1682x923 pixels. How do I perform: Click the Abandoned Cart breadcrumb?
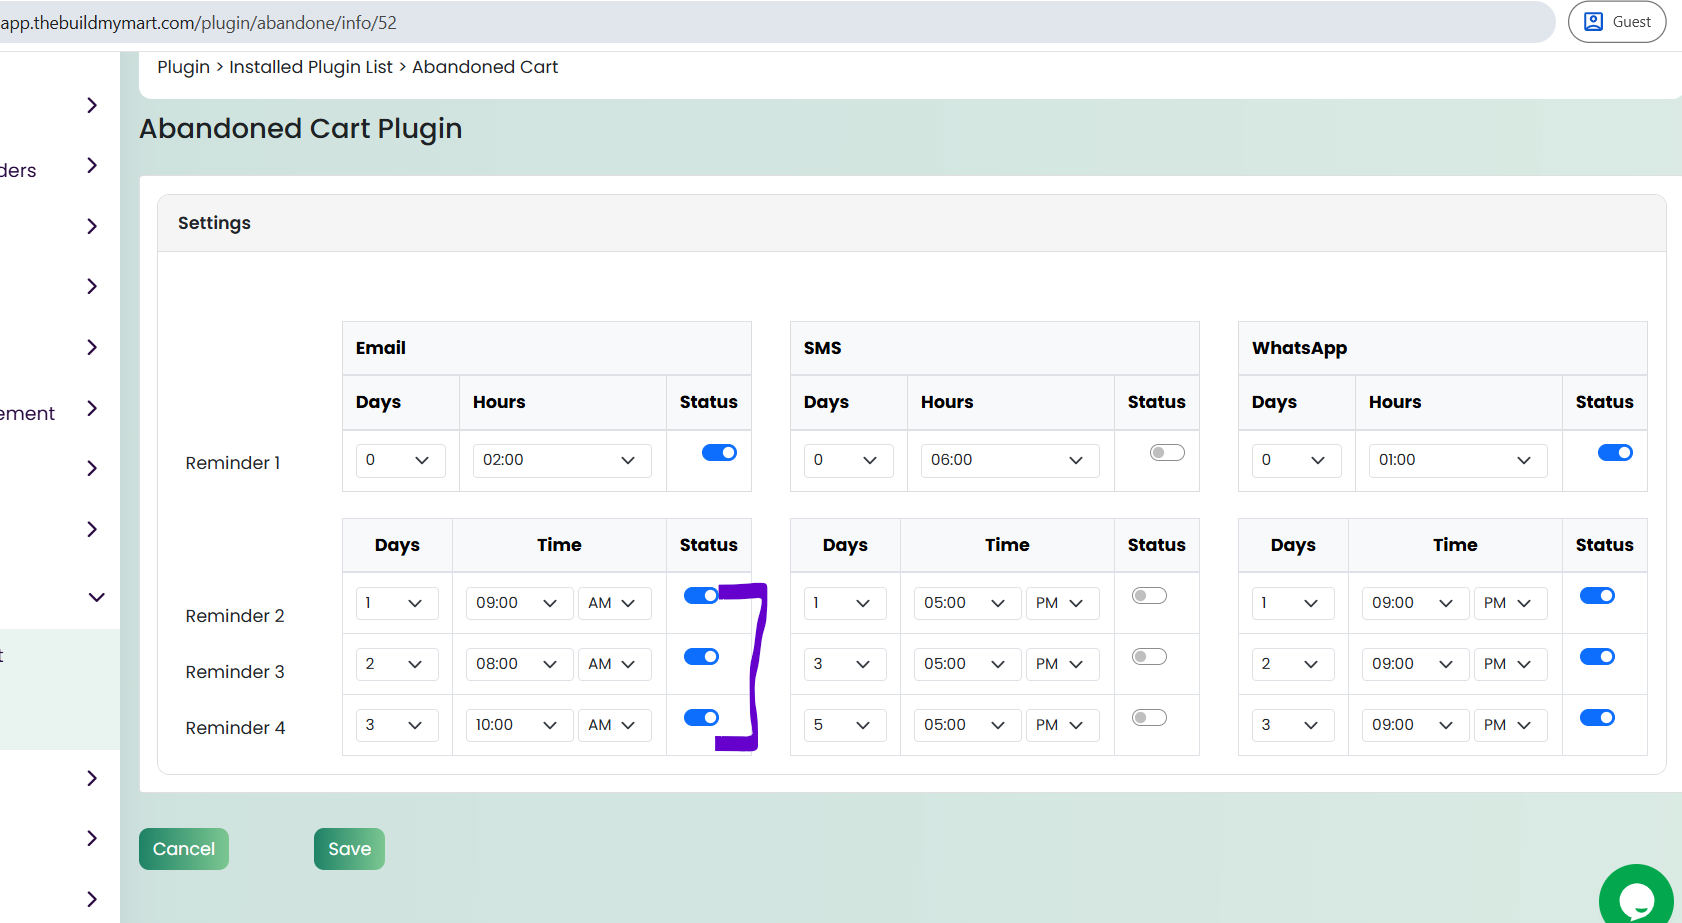(x=485, y=67)
